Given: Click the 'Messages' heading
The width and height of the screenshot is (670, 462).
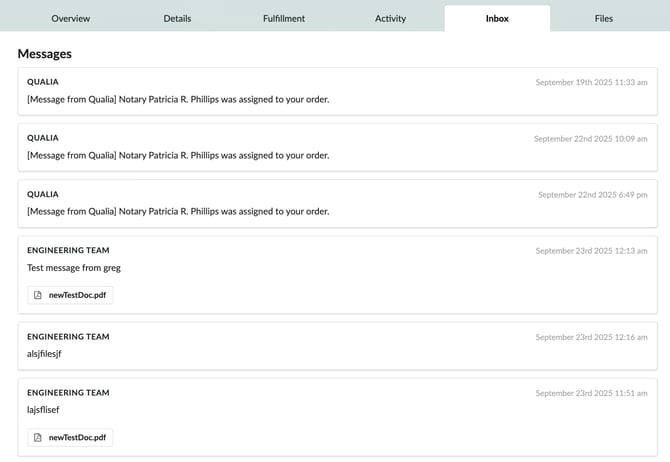Looking at the screenshot, I should [44, 53].
